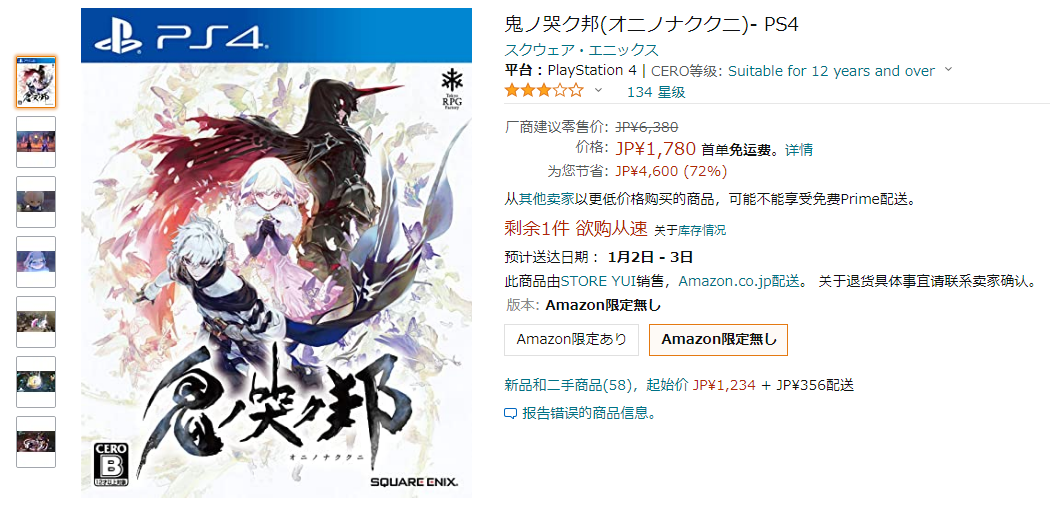Show the third screenshot thumbnail
Image resolution: width=1050 pixels, height=505 pixels.
pyautogui.click(x=36, y=202)
